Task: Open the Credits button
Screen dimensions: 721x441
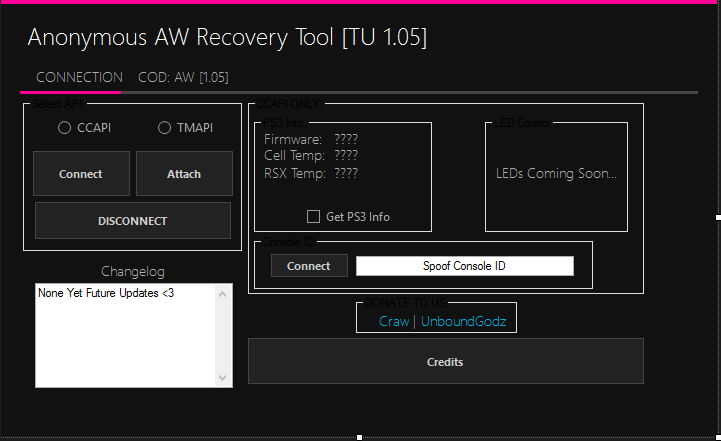Action: (x=446, y=361)
